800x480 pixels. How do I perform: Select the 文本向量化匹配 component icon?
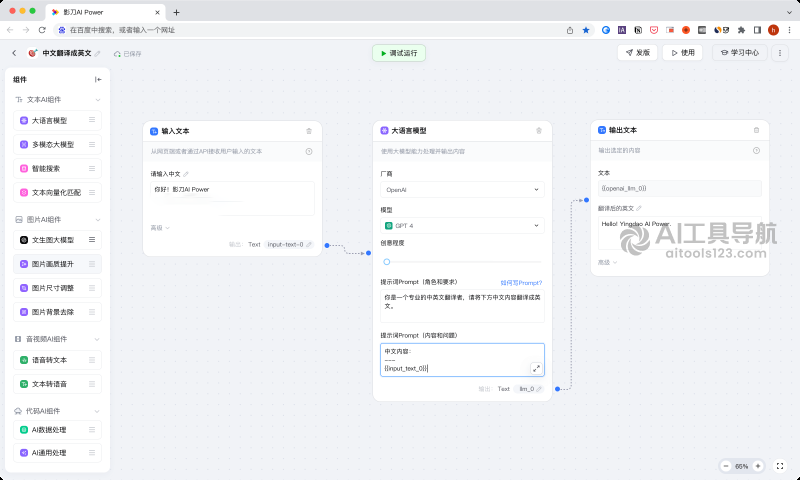pos(23,192)
